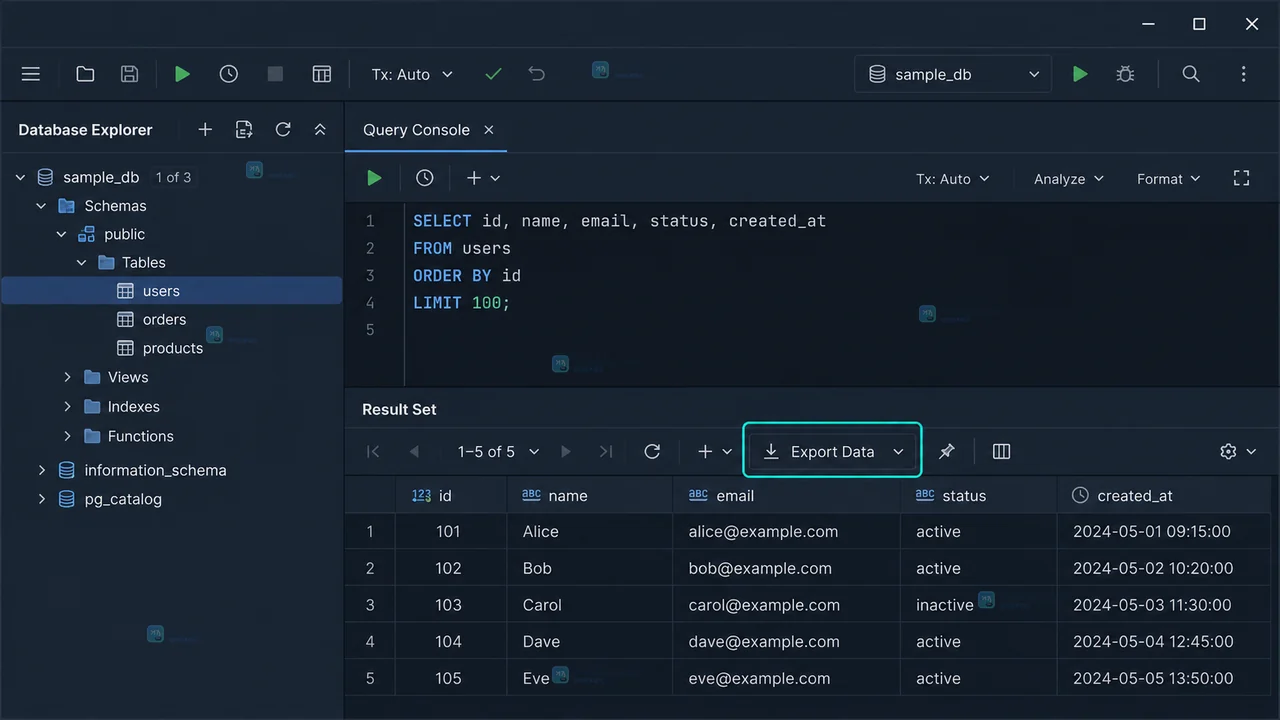Open the console Tx: Auto dropdown

coord(952,178)
